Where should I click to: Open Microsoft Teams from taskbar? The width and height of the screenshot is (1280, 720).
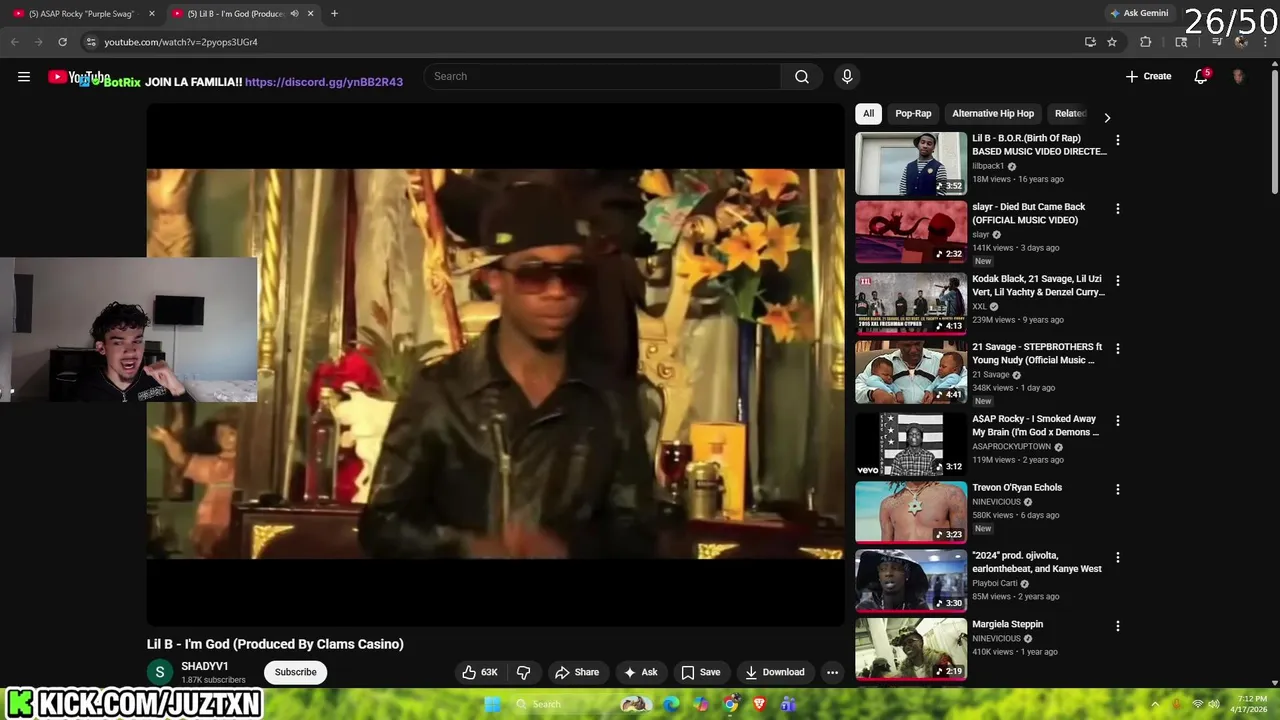tap(788, 704)
